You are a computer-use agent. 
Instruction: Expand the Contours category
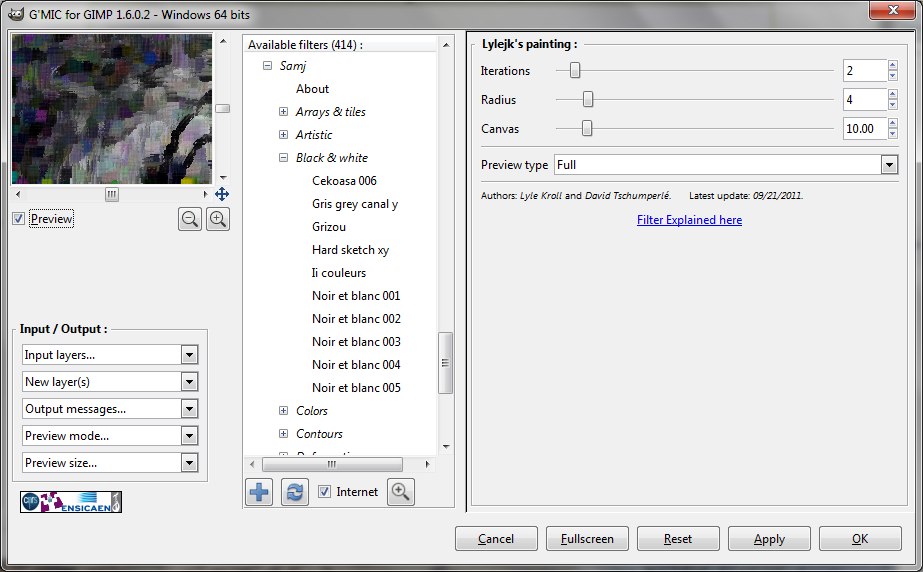(x=283, y=434)
